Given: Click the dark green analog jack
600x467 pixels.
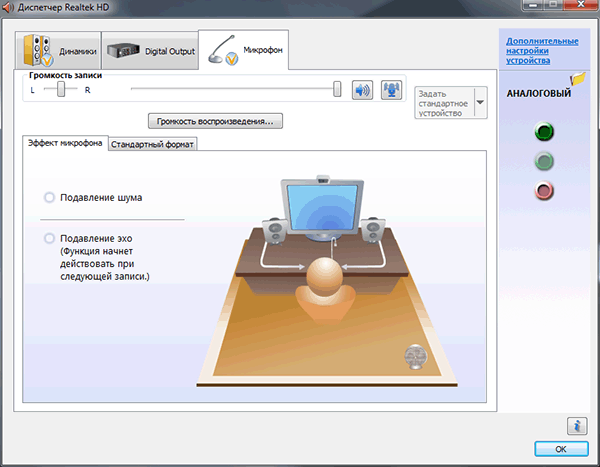Looking at the screenshot, I should pyautogui.click(x=544, y=131).
